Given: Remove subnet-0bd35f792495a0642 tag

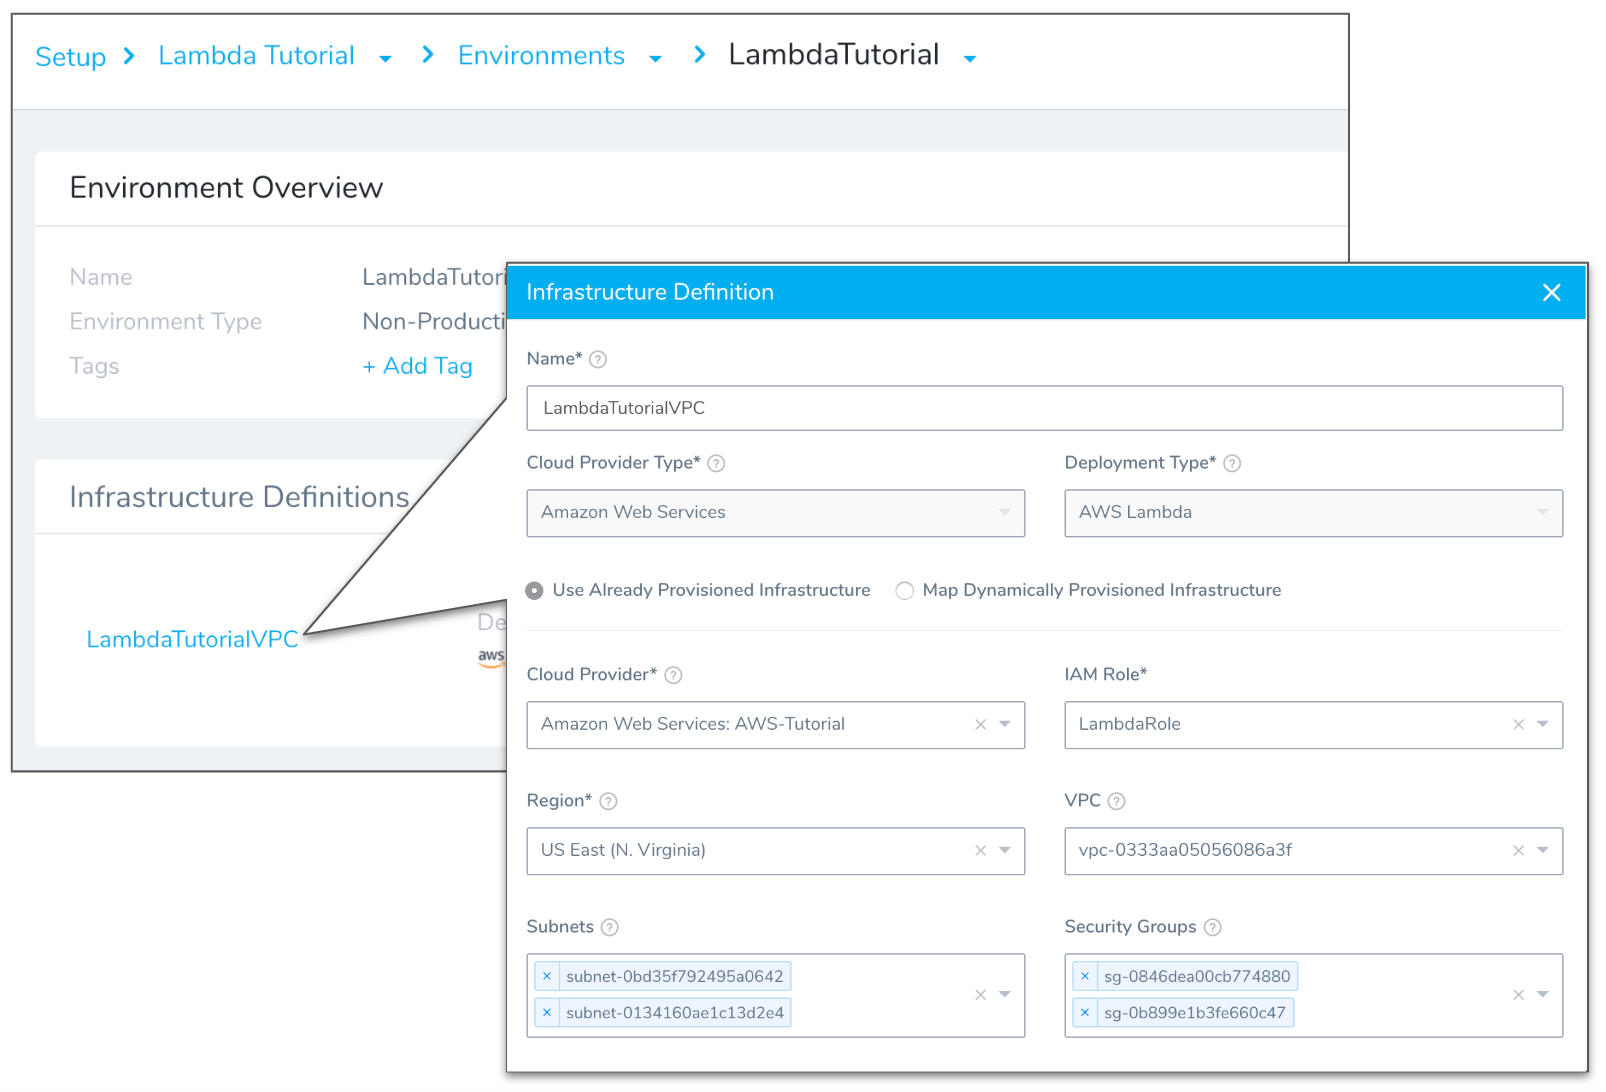Looking at the screenshot, I should pyautogui.click(x=546, y=976).
